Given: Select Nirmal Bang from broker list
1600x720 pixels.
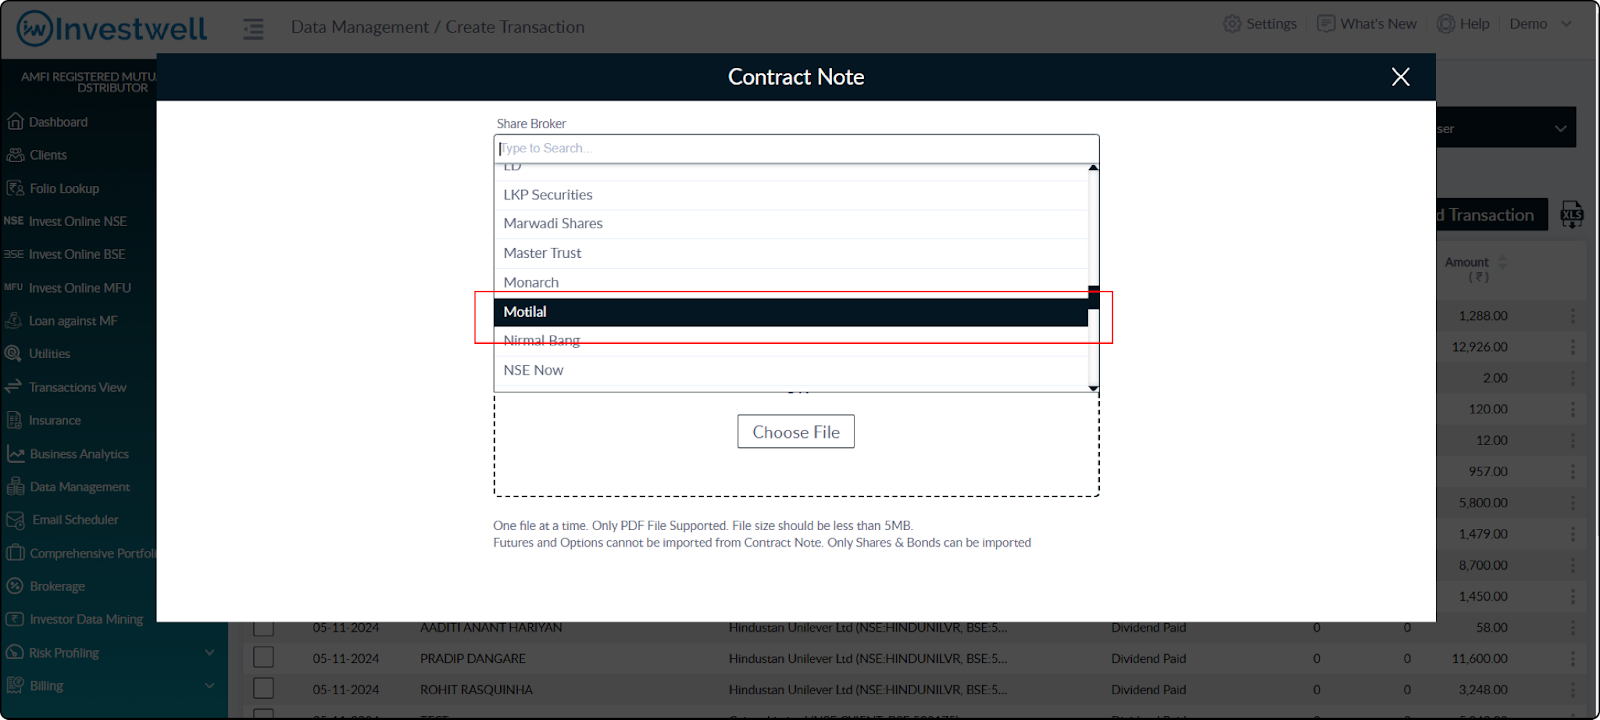Looking at the screenshot, I should tap(791, 341).
